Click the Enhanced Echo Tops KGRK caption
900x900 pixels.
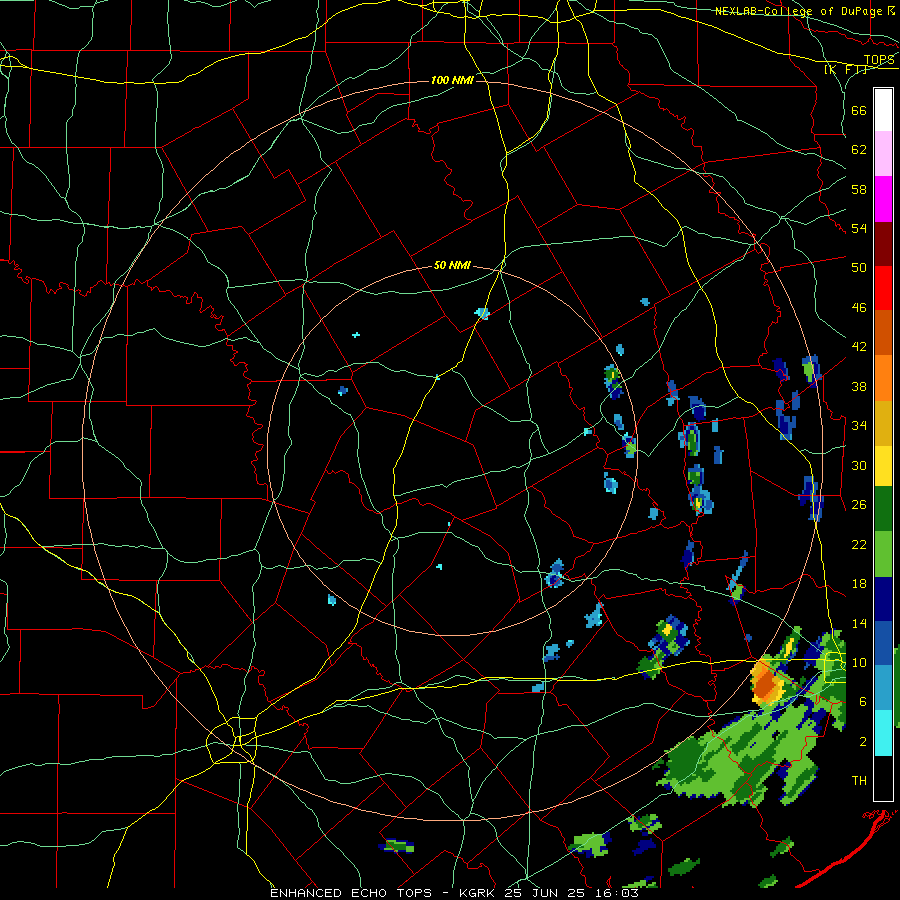pyautogui.click(x=454, y=893)
